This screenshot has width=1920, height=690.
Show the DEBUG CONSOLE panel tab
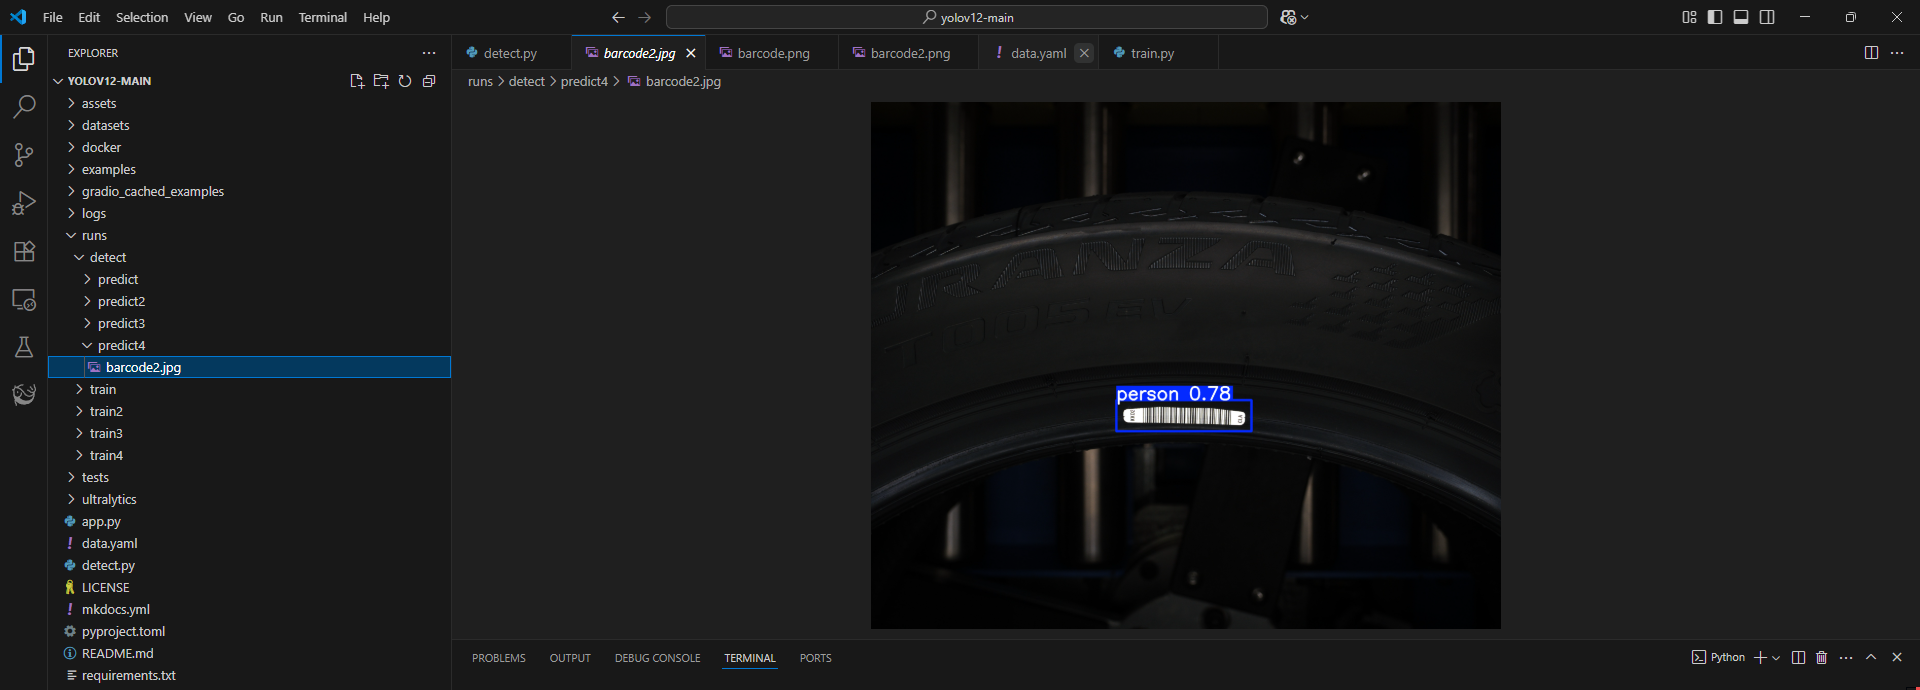[x=658, y=658]
